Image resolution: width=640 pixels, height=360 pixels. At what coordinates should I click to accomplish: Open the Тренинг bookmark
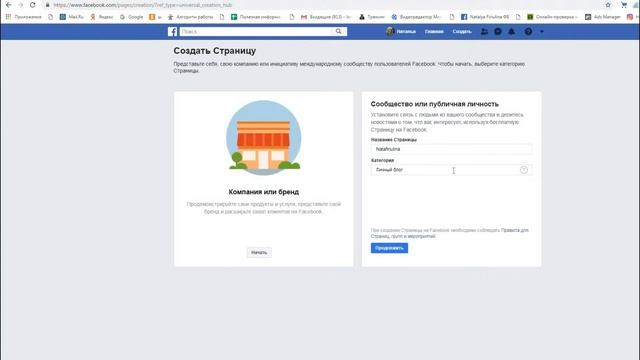pyautogui.click(x=372, y=17)
